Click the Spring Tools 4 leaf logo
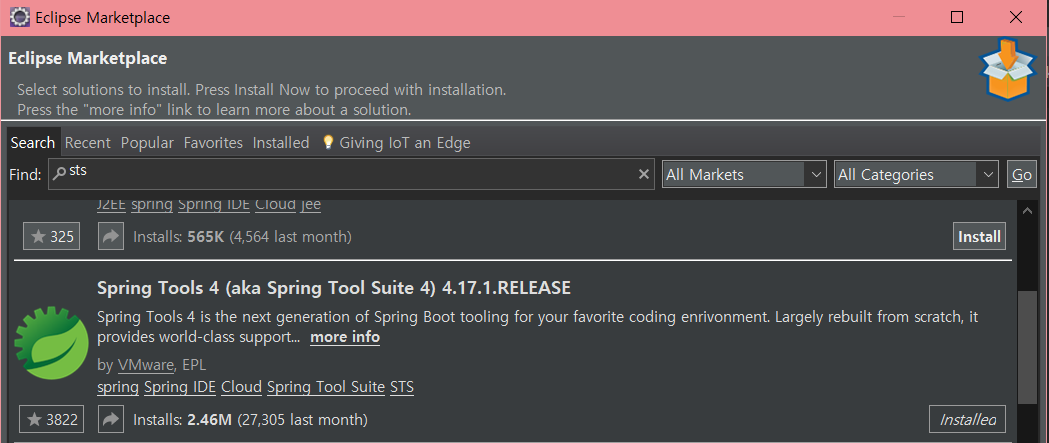This screenshot has height=443, width=1049. 52,343
